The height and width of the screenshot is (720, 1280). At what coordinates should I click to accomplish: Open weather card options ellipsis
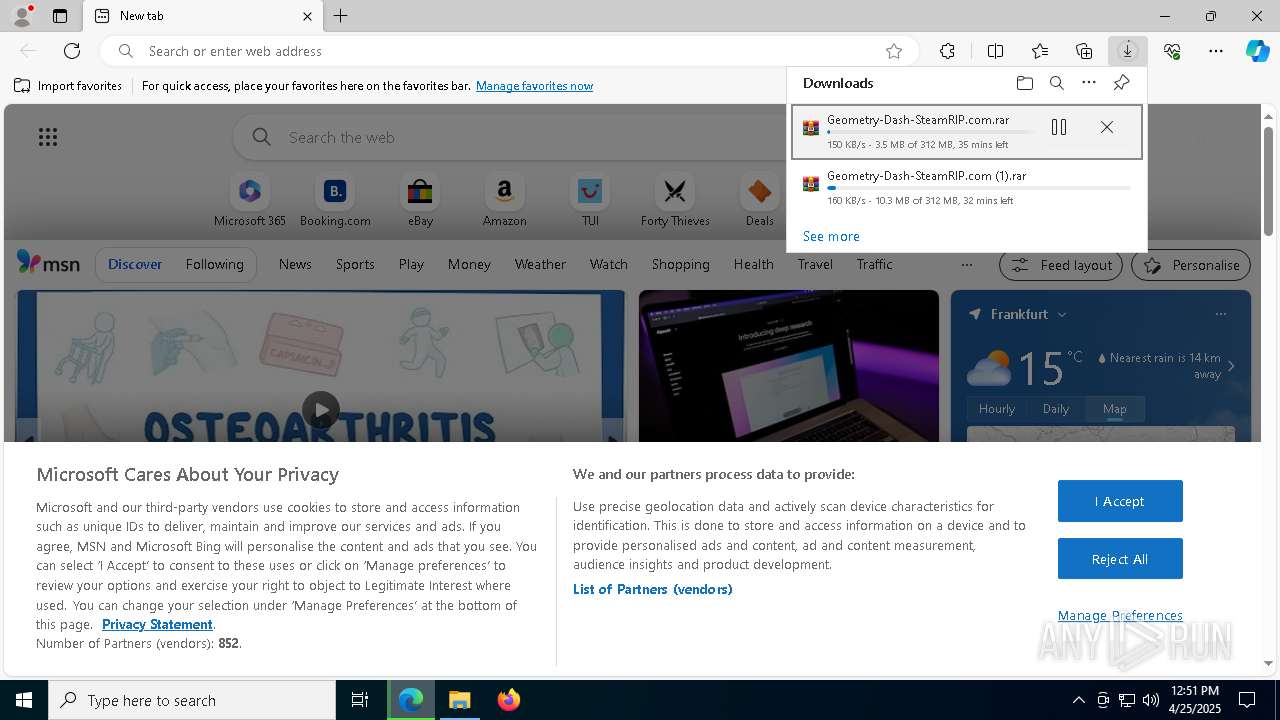(1220, 314)
